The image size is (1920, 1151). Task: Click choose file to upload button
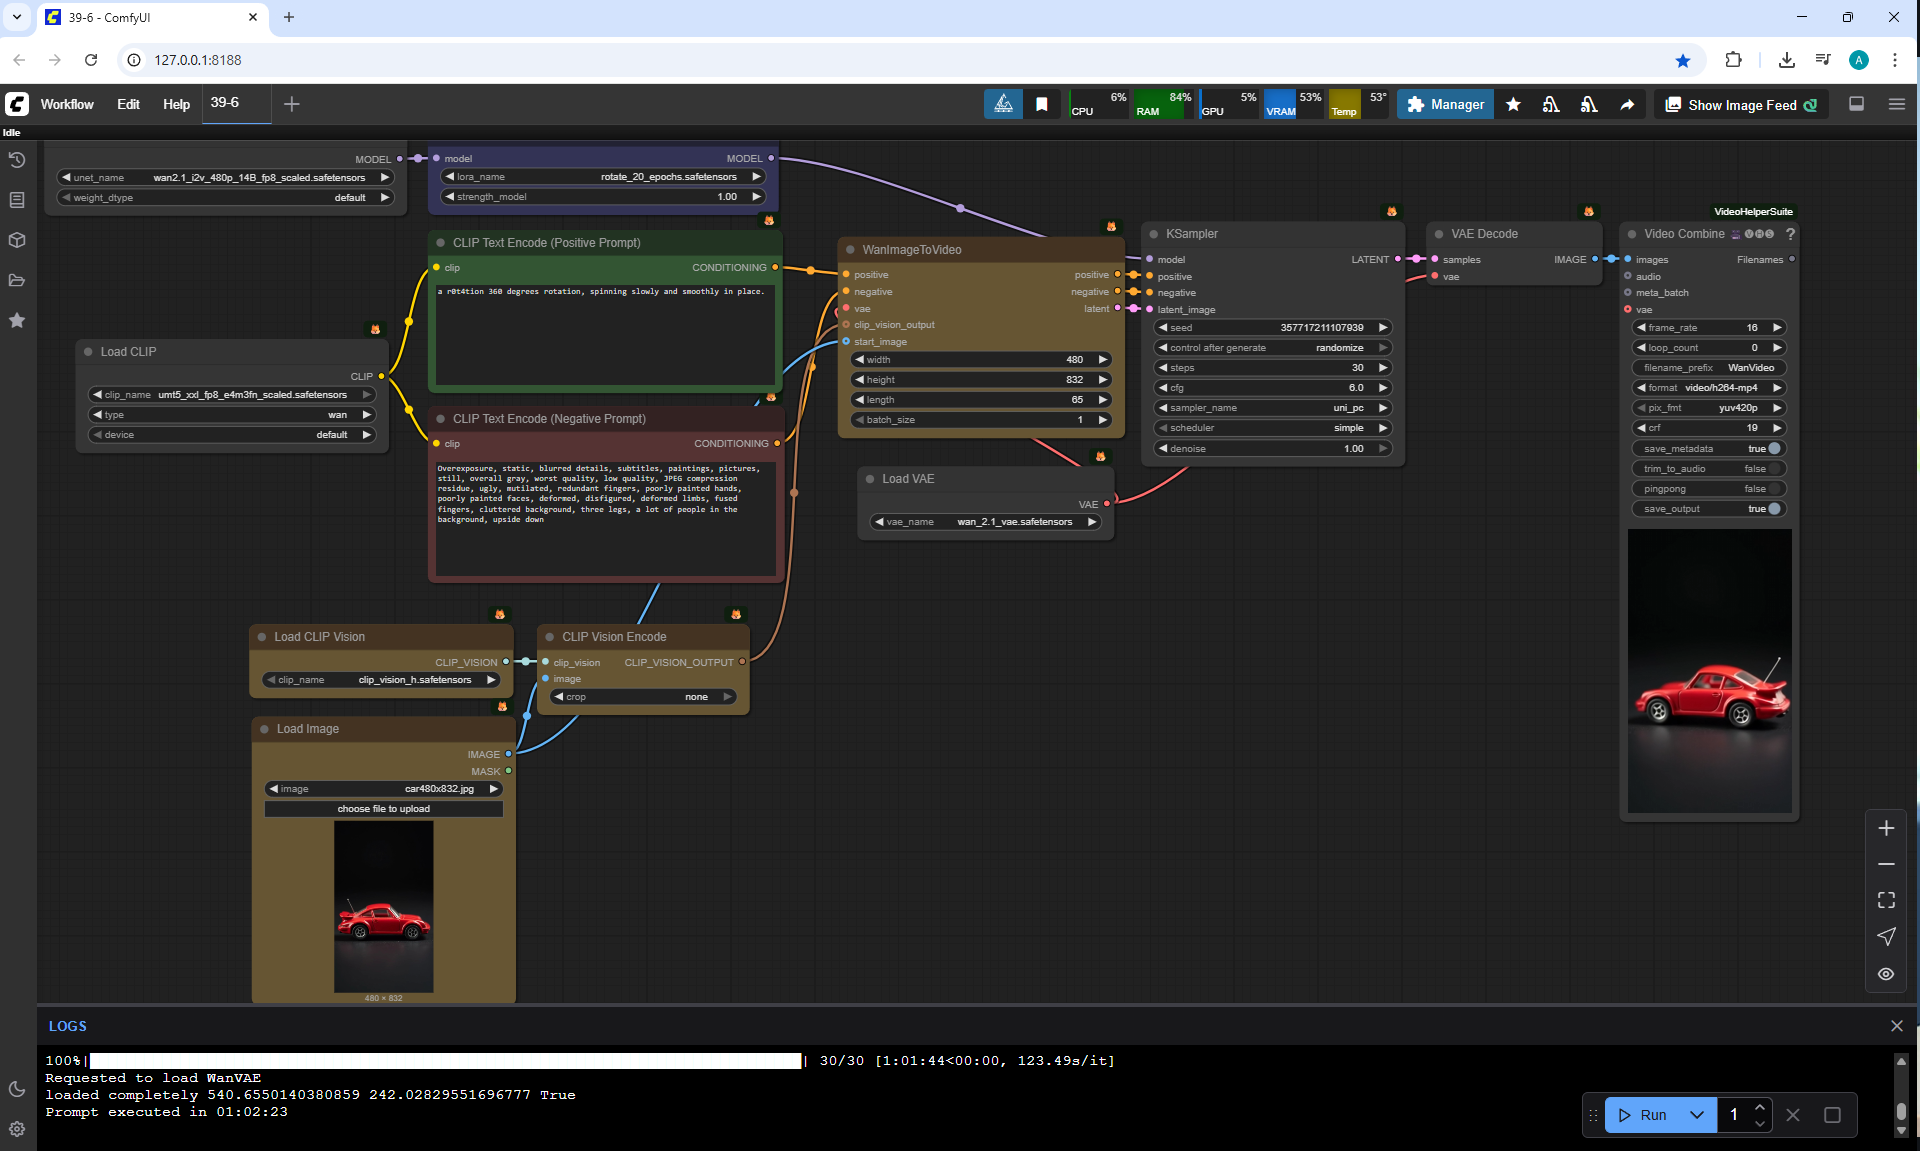383,809
